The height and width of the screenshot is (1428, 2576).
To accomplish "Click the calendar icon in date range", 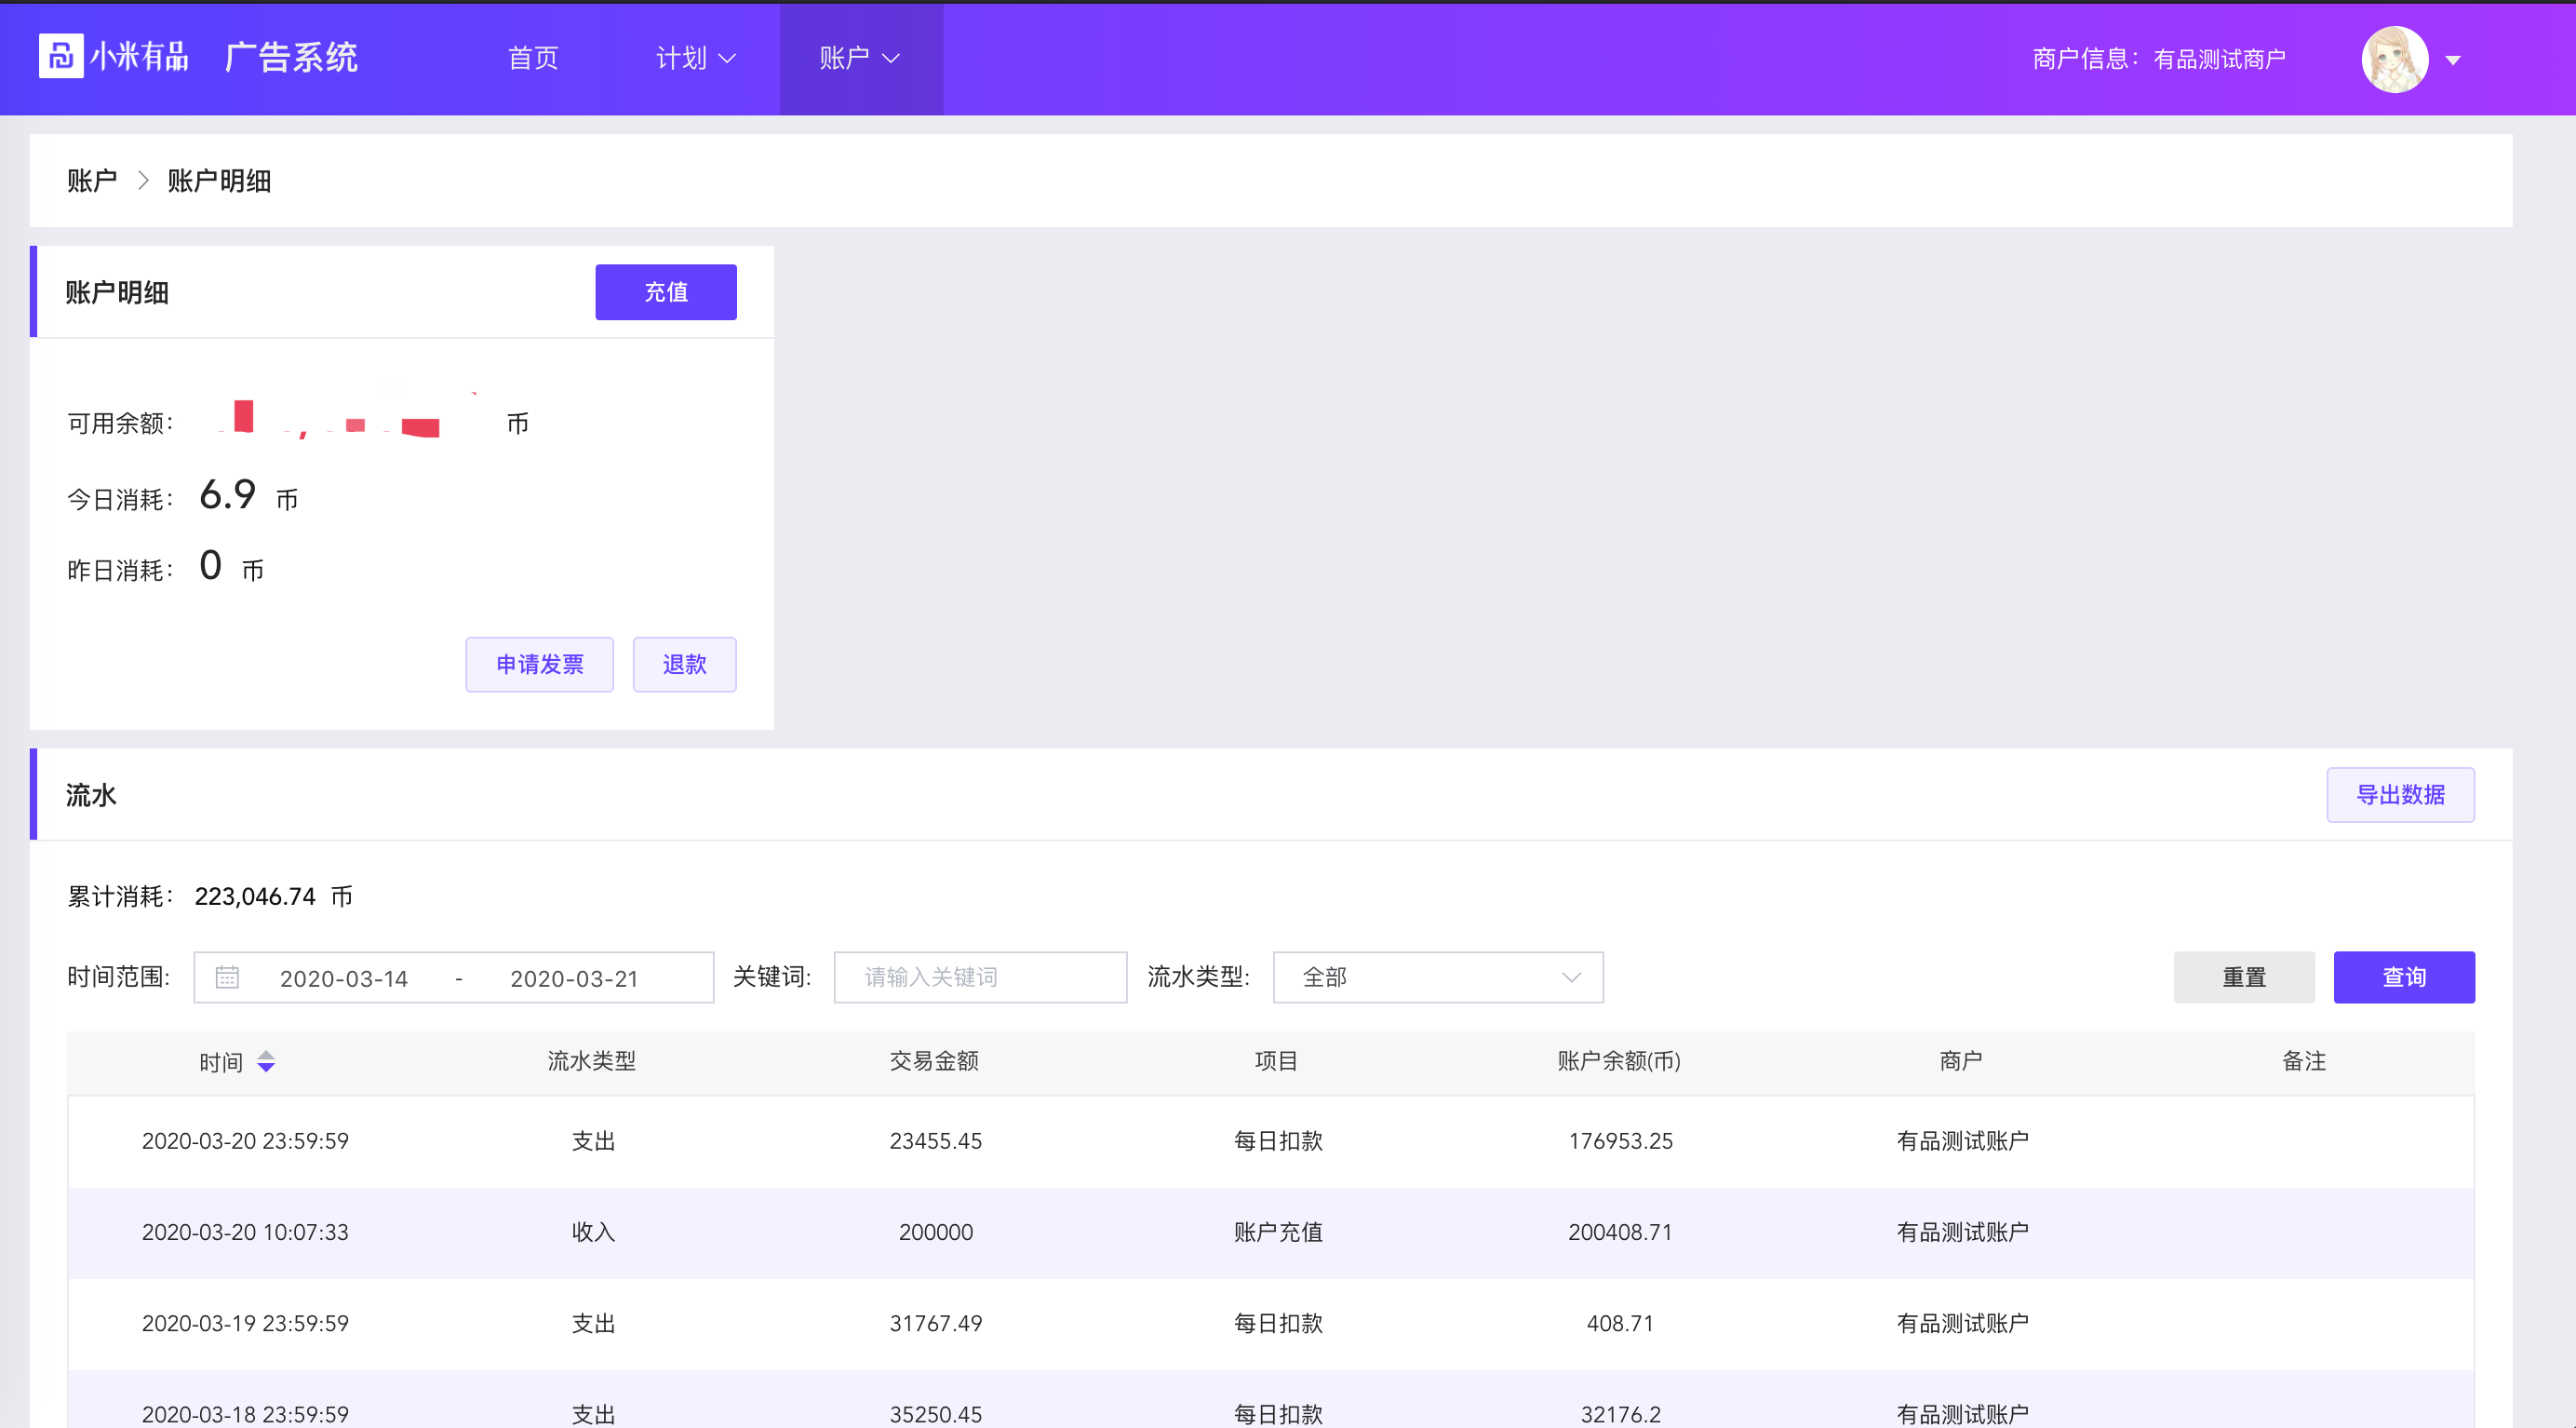I will pyautogui.click(x=227, y=977).
